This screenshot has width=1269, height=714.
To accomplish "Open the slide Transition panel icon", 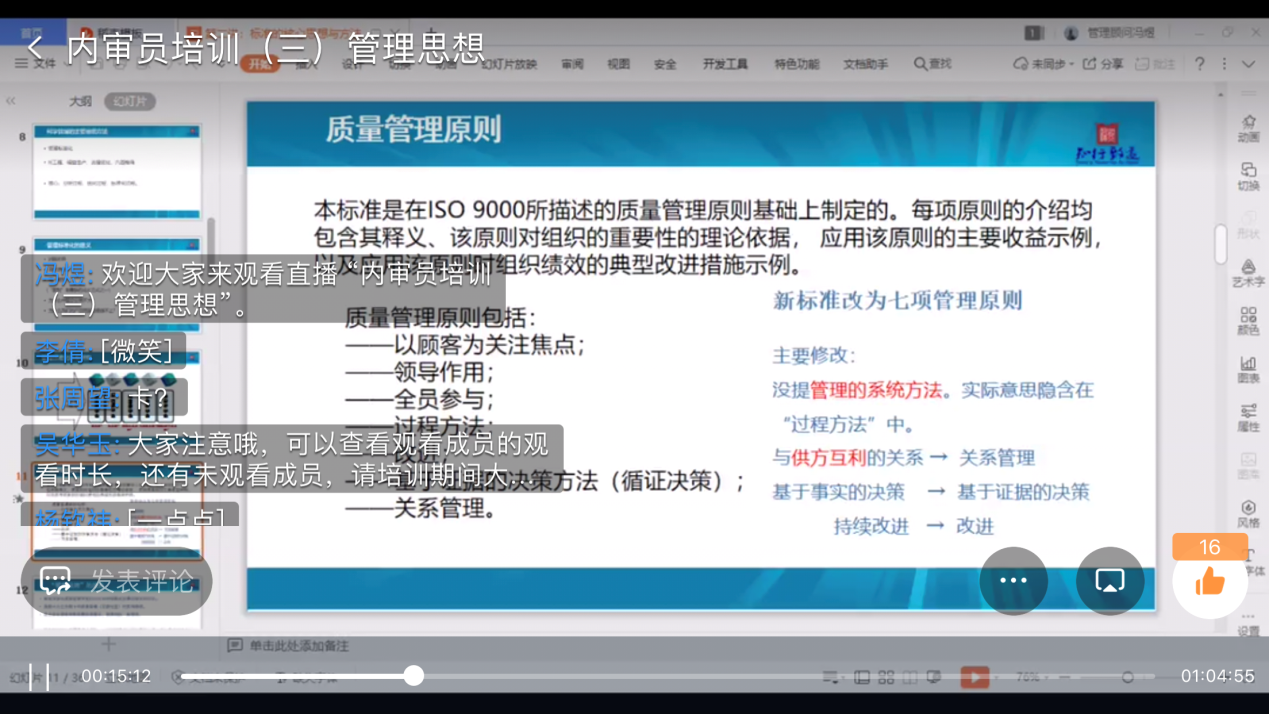I will (1248, 176).
